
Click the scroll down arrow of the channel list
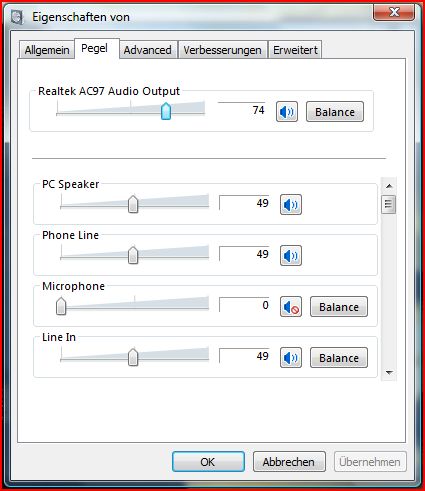click(x=389, y=372)
